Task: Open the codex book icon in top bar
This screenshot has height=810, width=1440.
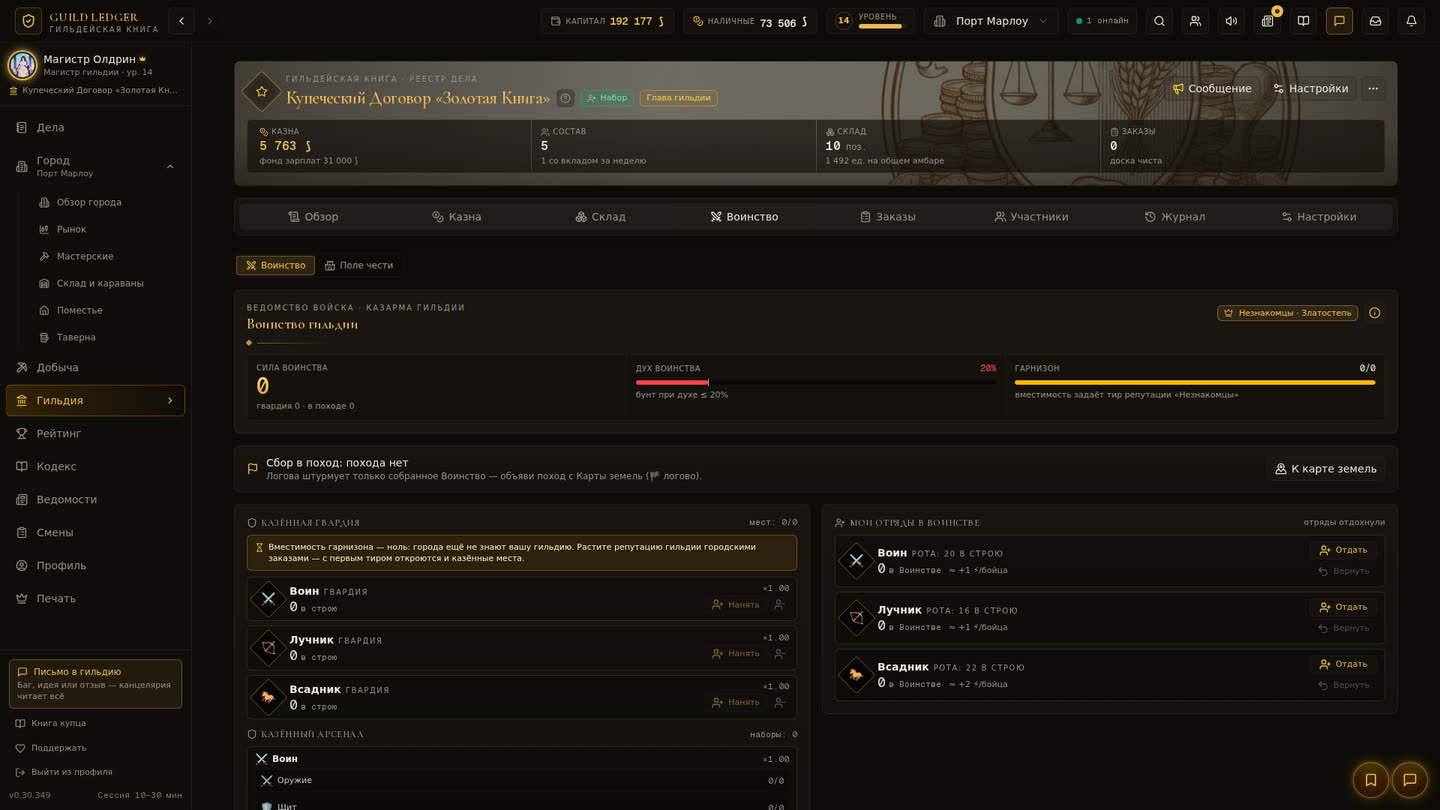Action: point(1303,21)
